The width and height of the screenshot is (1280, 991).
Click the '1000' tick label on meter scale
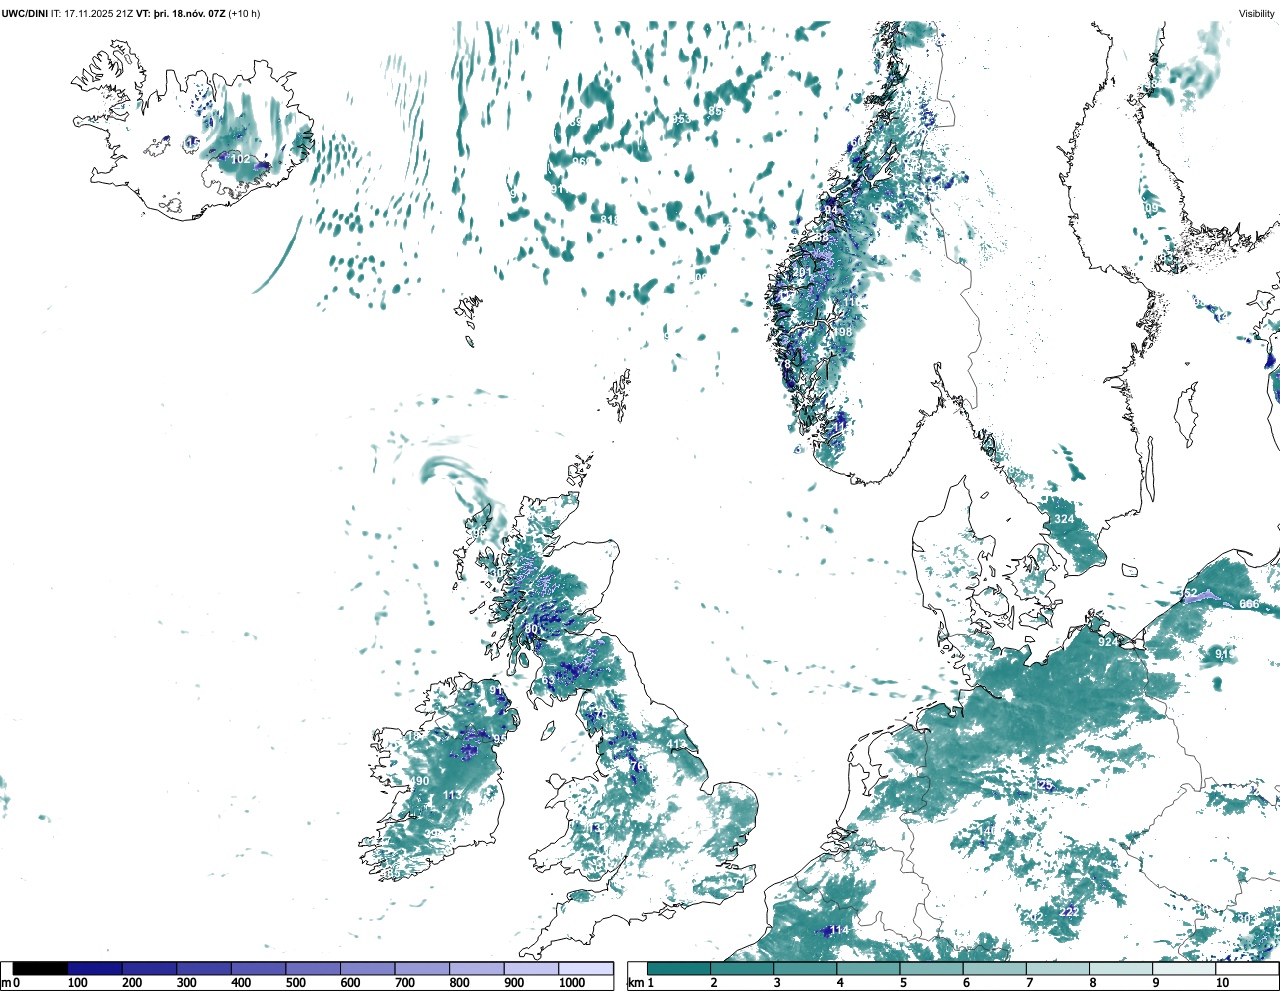[572, 983]
